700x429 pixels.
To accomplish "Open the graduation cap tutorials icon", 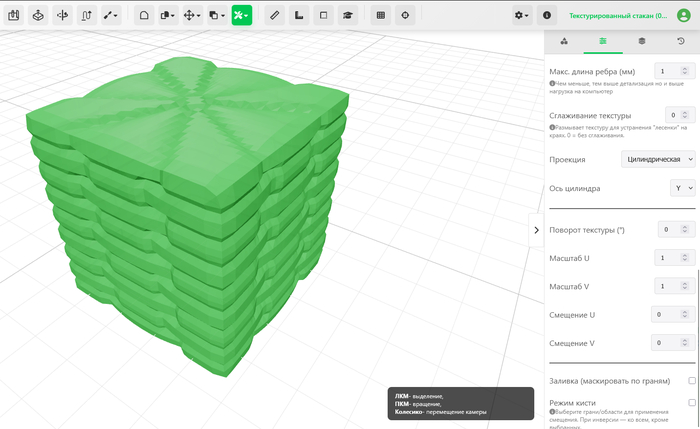I will pos(347,15).
